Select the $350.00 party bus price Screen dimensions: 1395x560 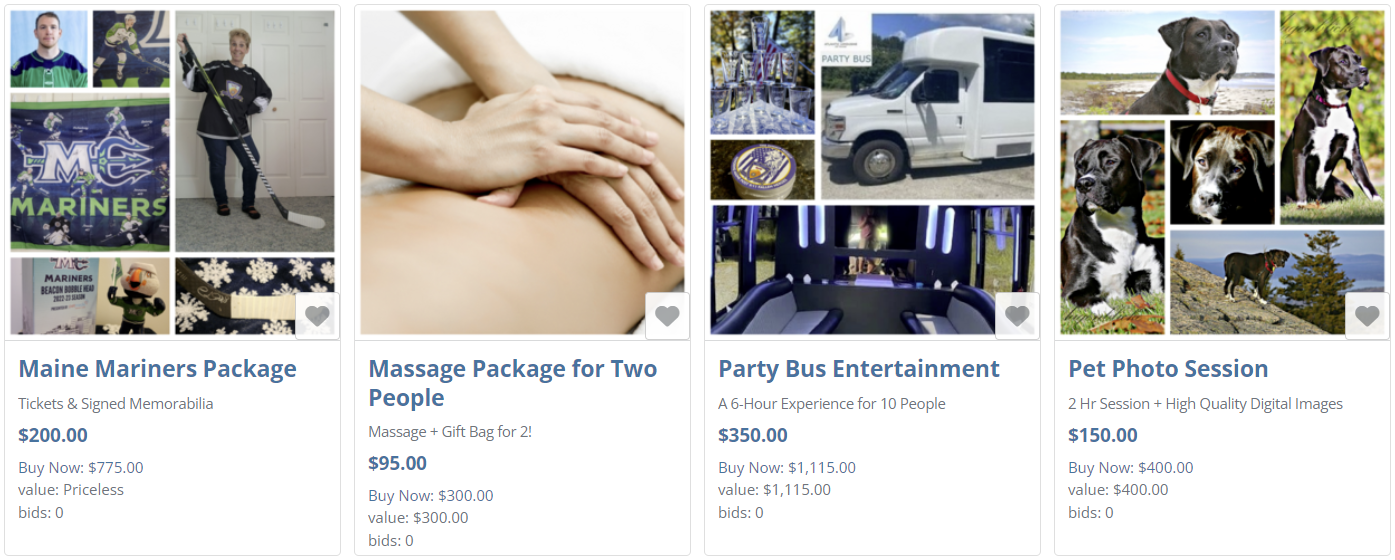click(x=753, y=435)
